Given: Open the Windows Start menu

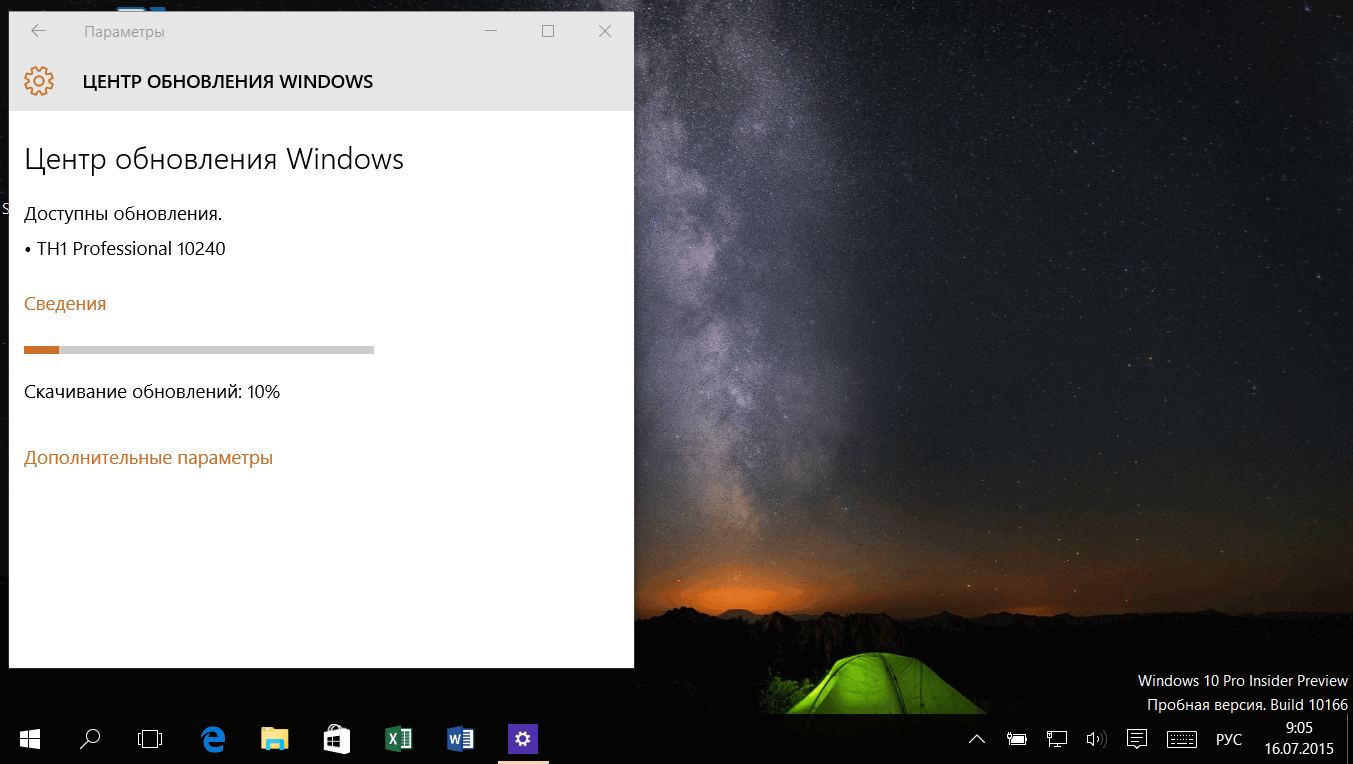Looking at the screenshot, I should (29, 739).
